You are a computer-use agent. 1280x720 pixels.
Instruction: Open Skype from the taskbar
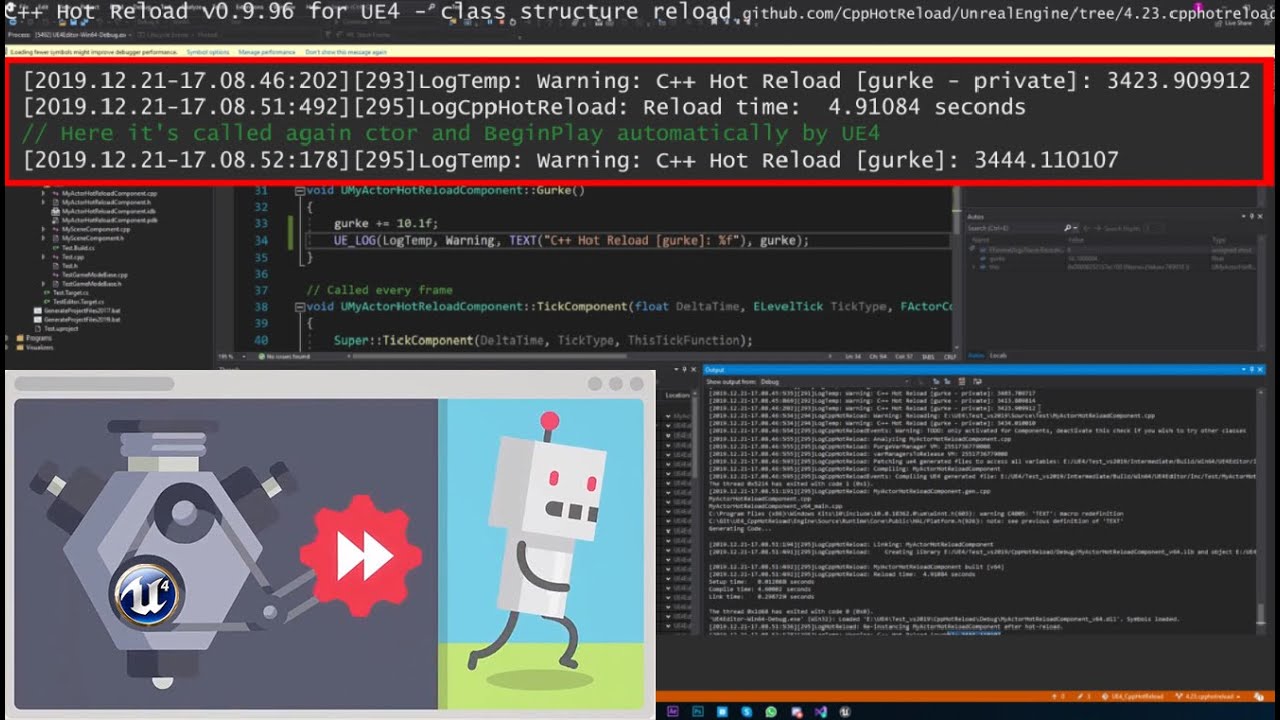[747, 711]
